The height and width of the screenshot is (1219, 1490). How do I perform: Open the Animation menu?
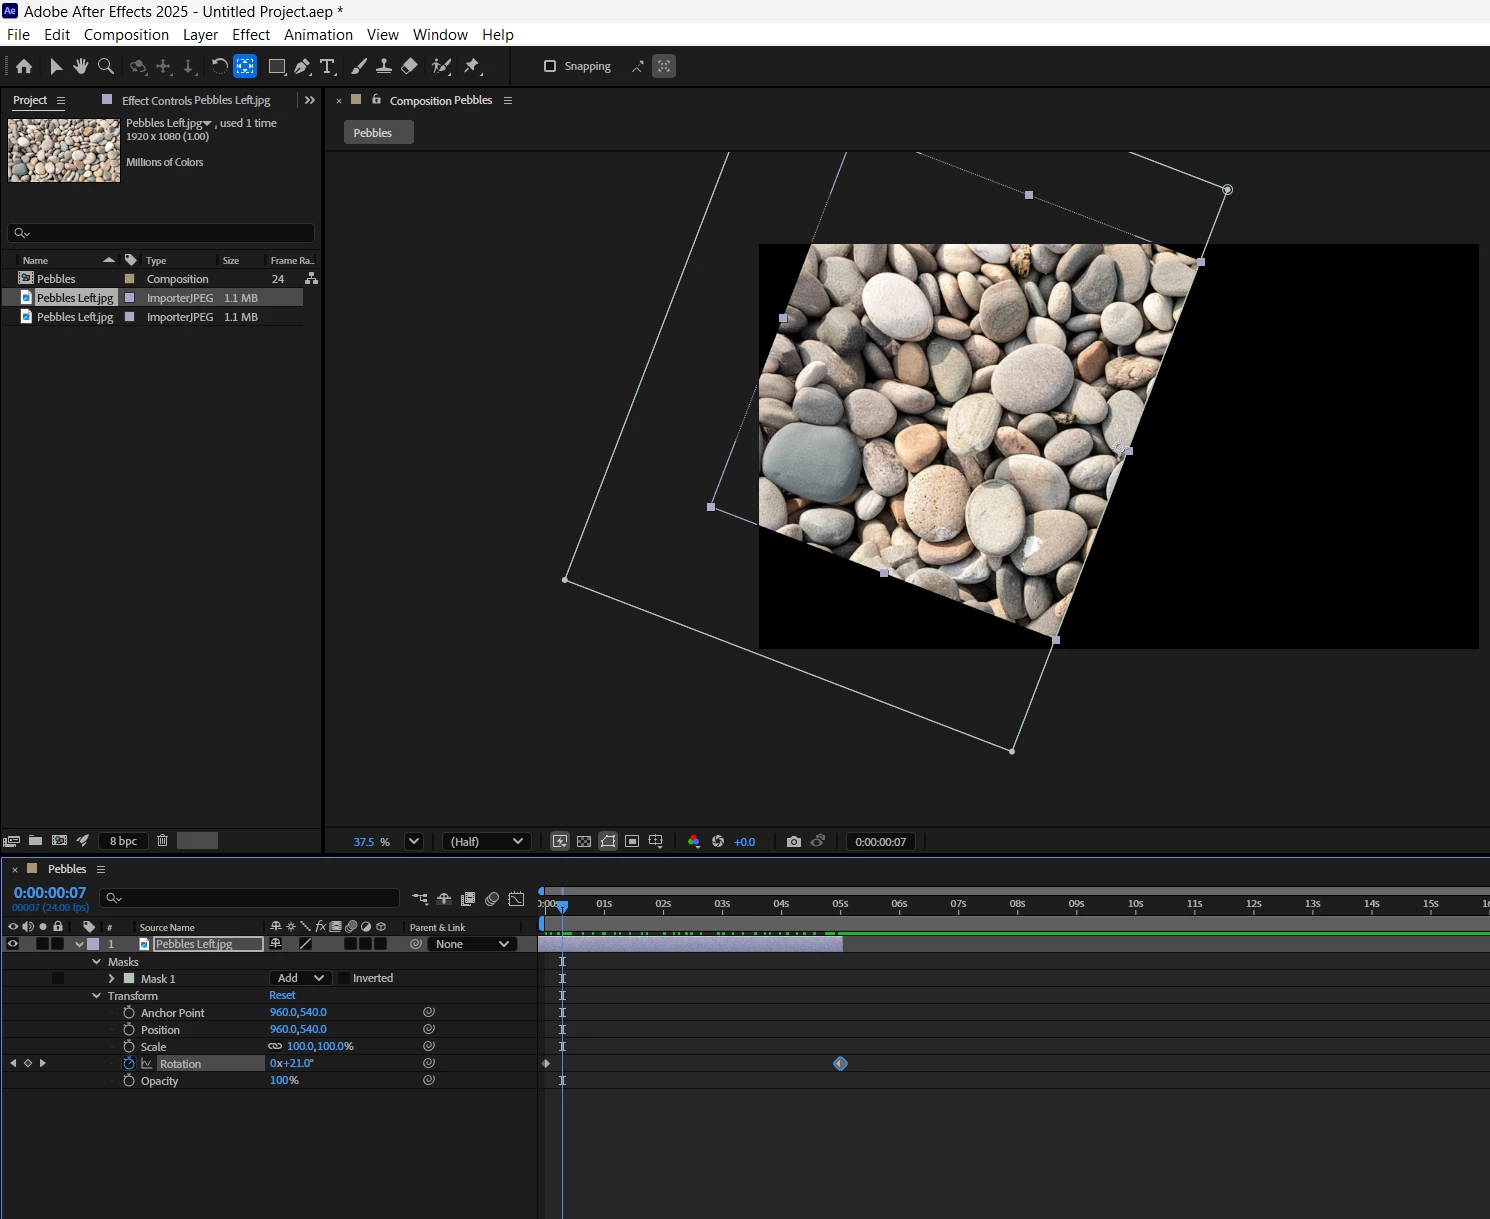click(318, 35)
